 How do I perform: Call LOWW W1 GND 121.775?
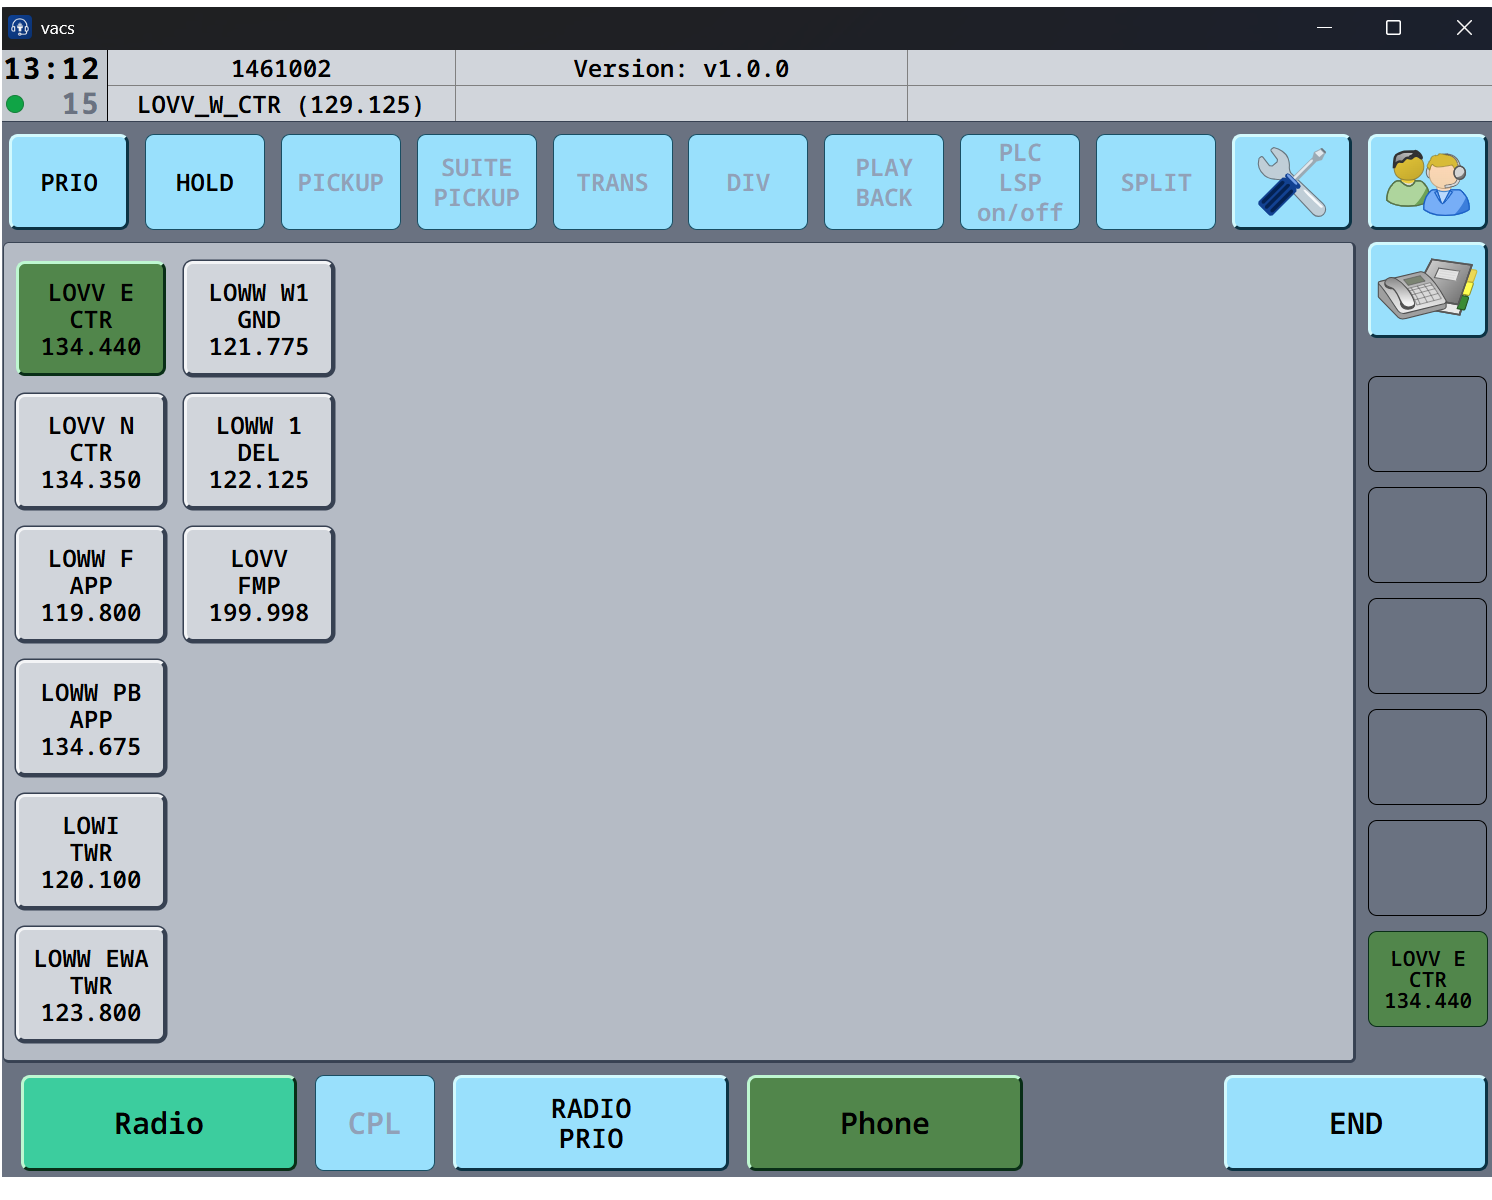[x=258, y=319]
